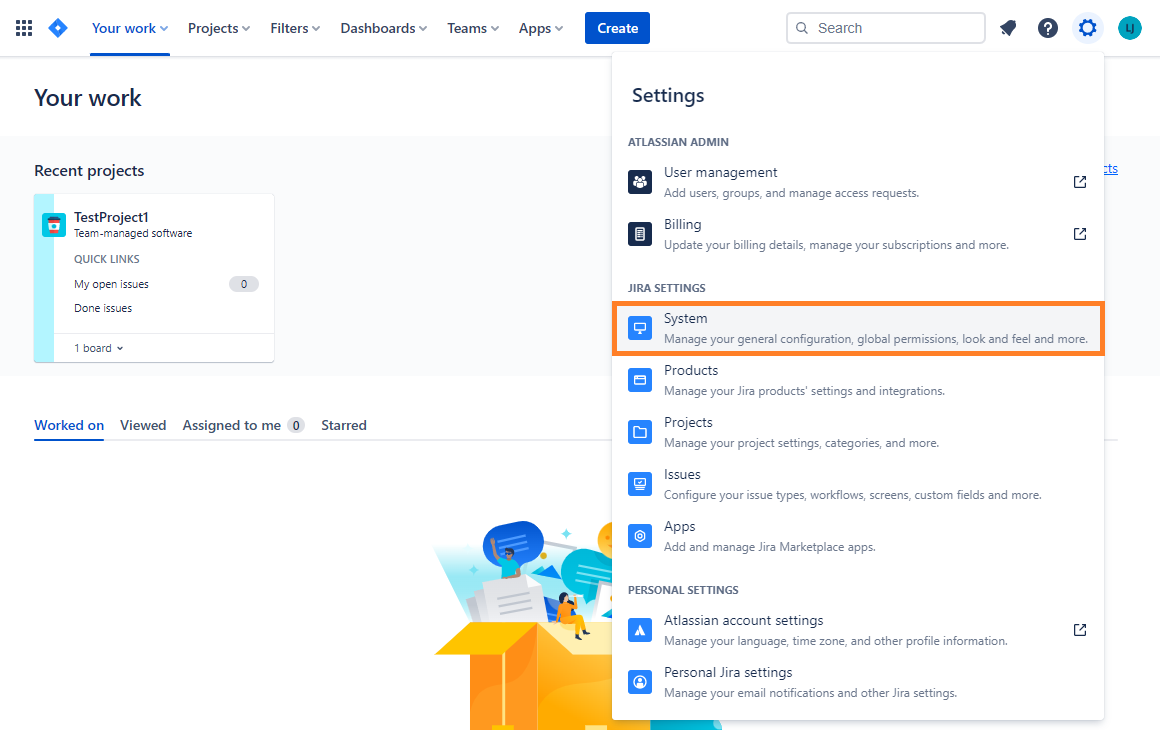Image resolution: width=1160 pixels, height=730 pixels.
Task: Open the app switcher grid icon
Action: click(24, 28)
